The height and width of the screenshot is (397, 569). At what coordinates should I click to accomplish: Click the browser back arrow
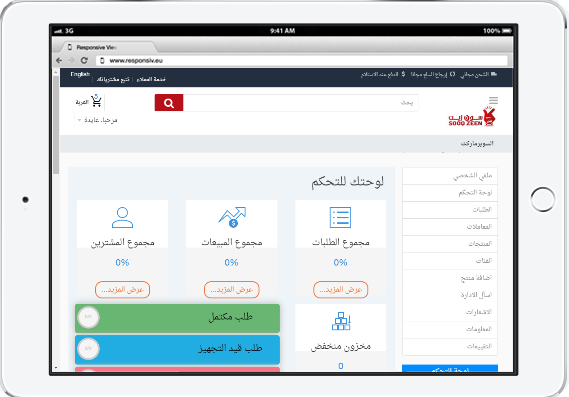[x=59, y=60]
